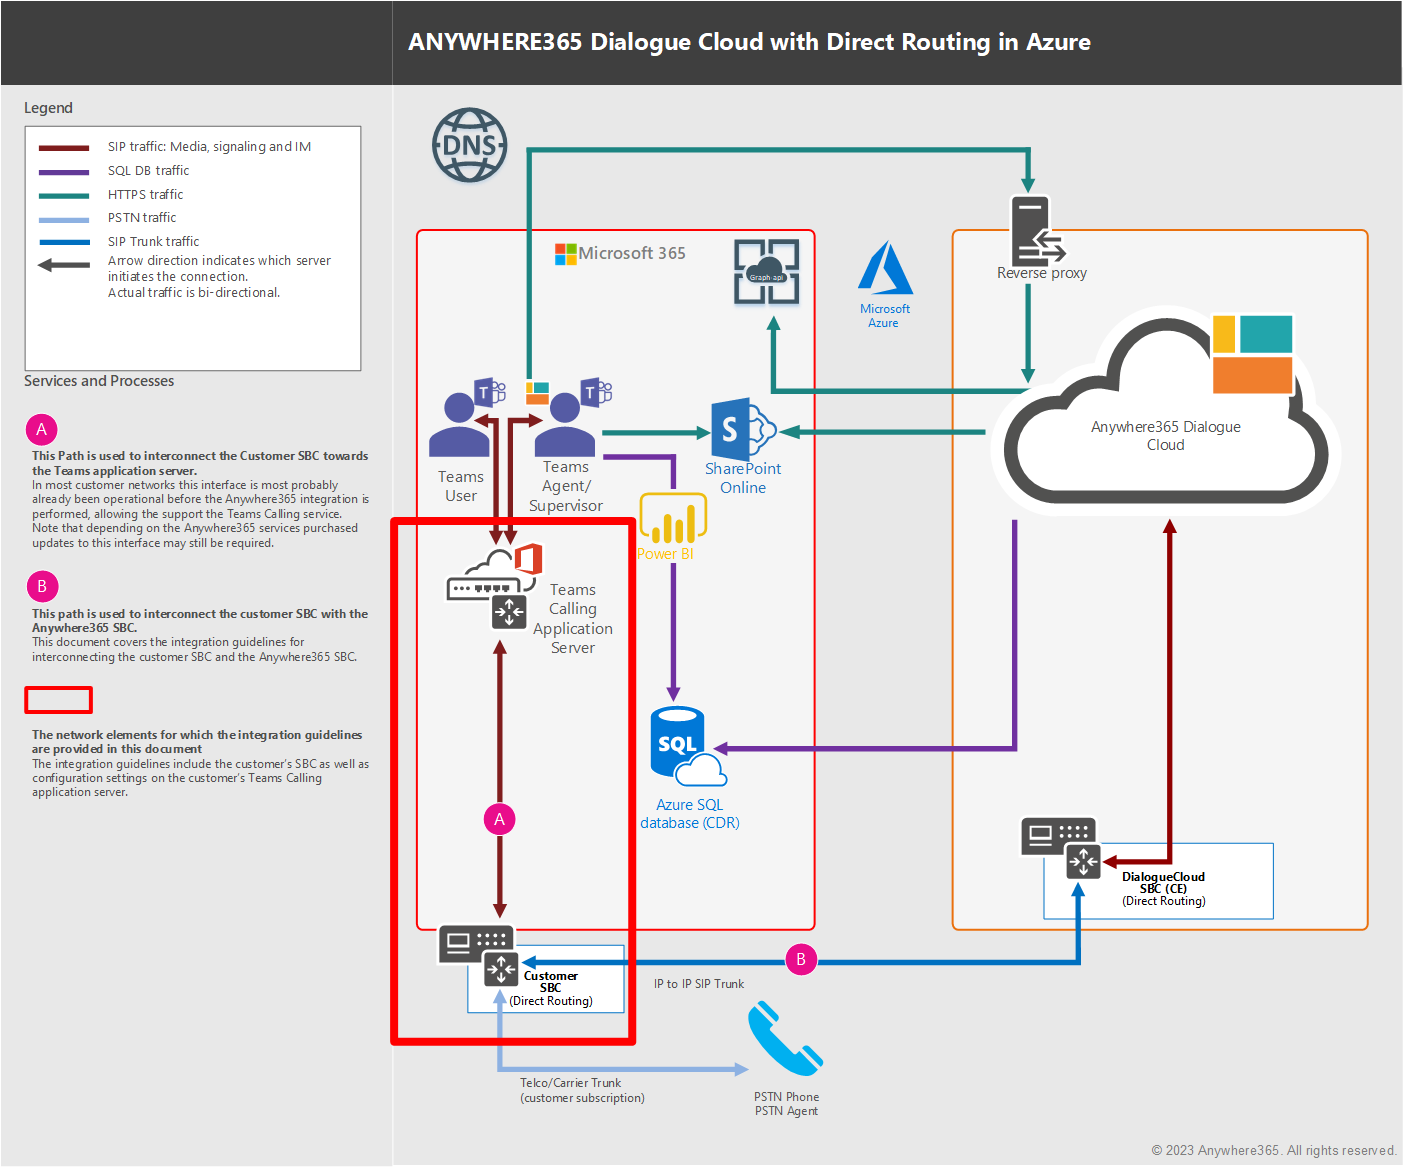
Task: Select the Reverse proxy server icon
Action: 1037,229
